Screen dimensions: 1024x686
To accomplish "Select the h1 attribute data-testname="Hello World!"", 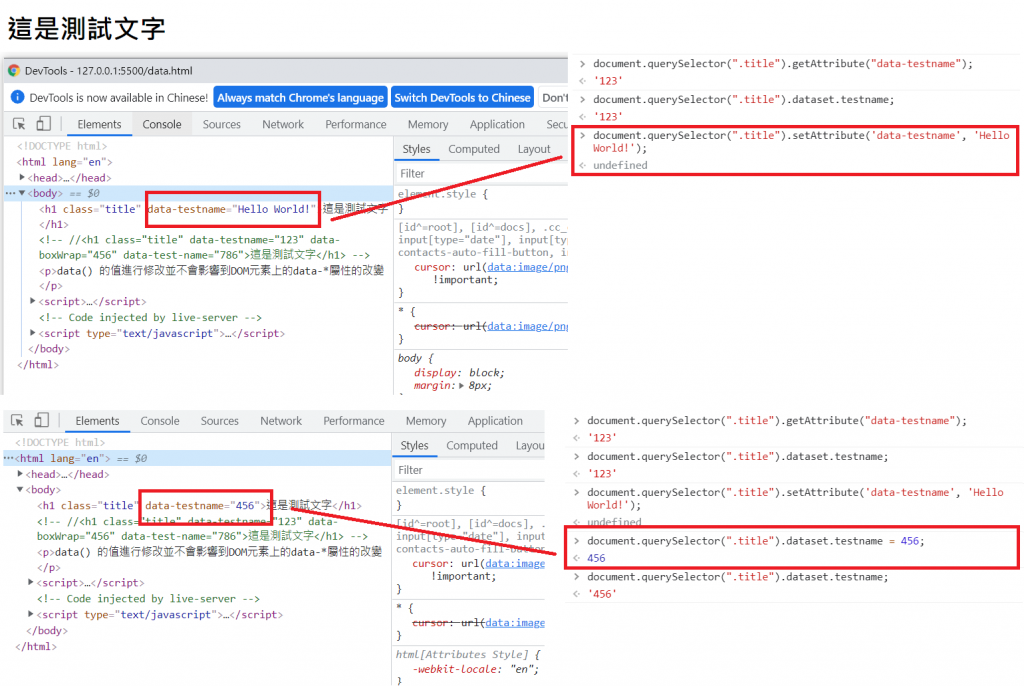I will click(x=232, y=209).
